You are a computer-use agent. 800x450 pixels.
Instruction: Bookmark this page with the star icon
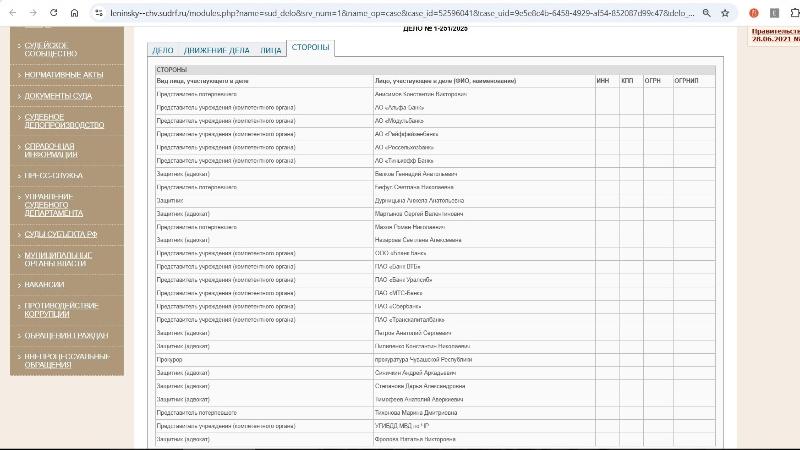point(725,13)
